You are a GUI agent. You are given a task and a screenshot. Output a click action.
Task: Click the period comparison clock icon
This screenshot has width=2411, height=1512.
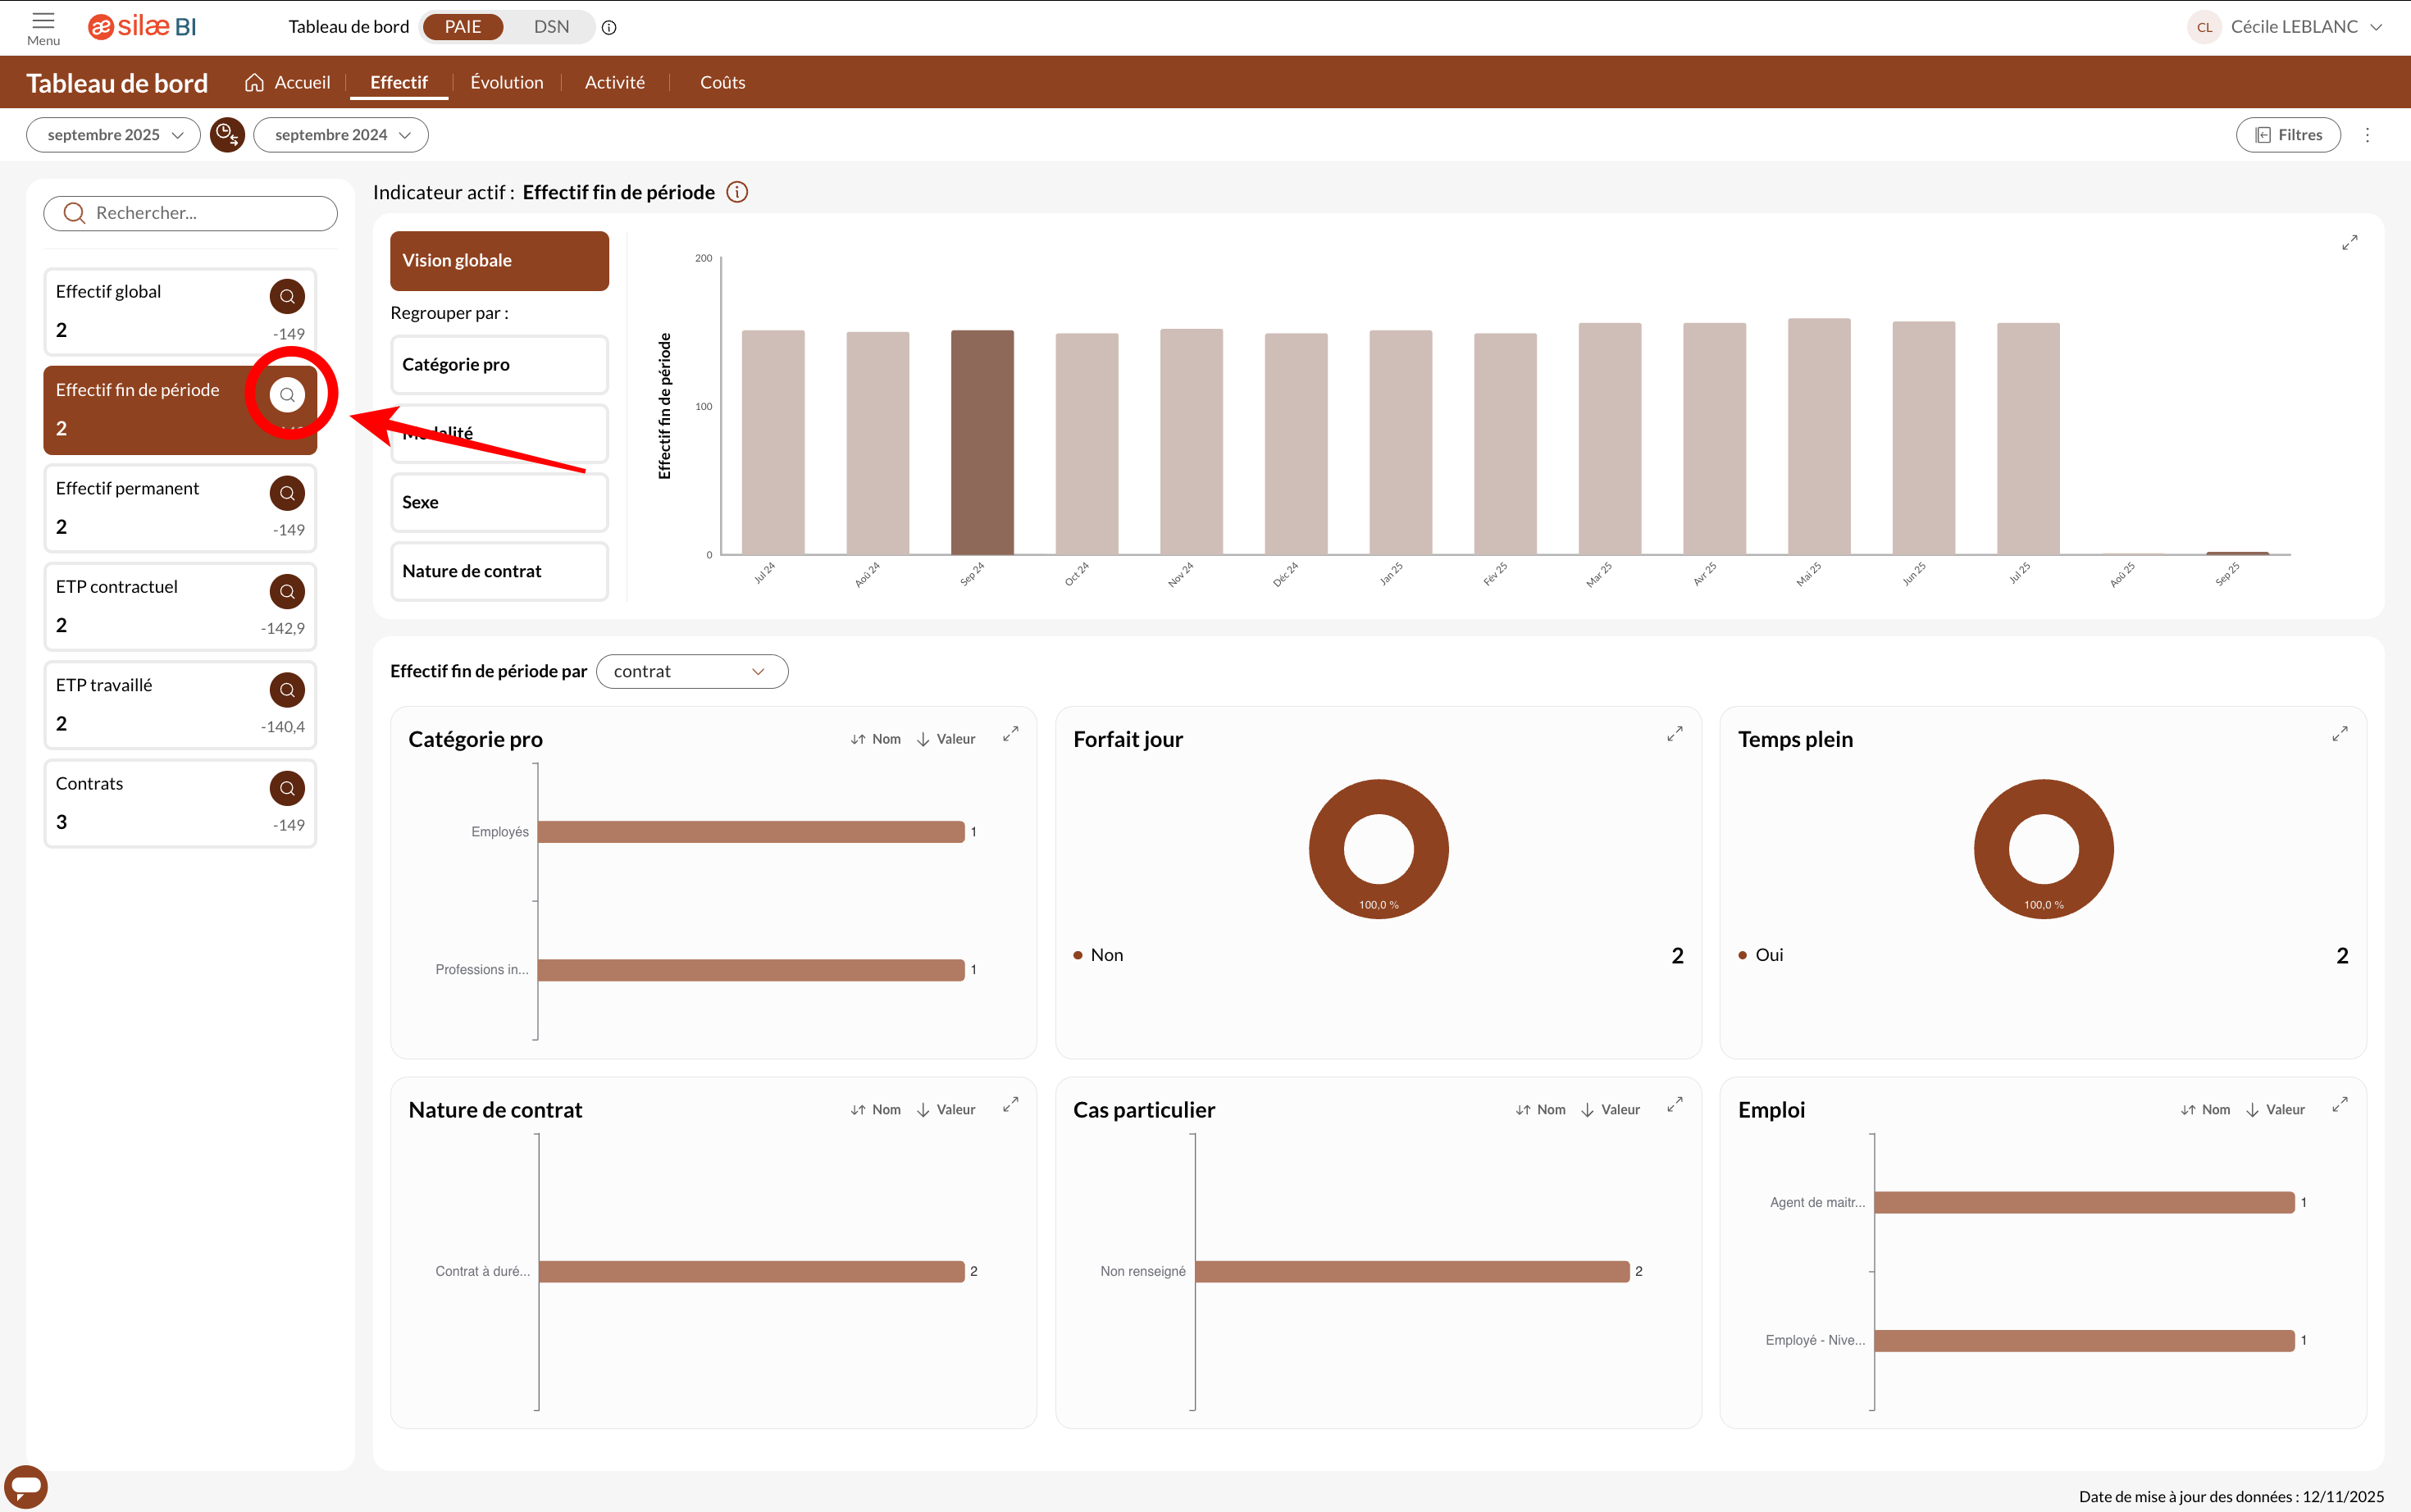227,135
